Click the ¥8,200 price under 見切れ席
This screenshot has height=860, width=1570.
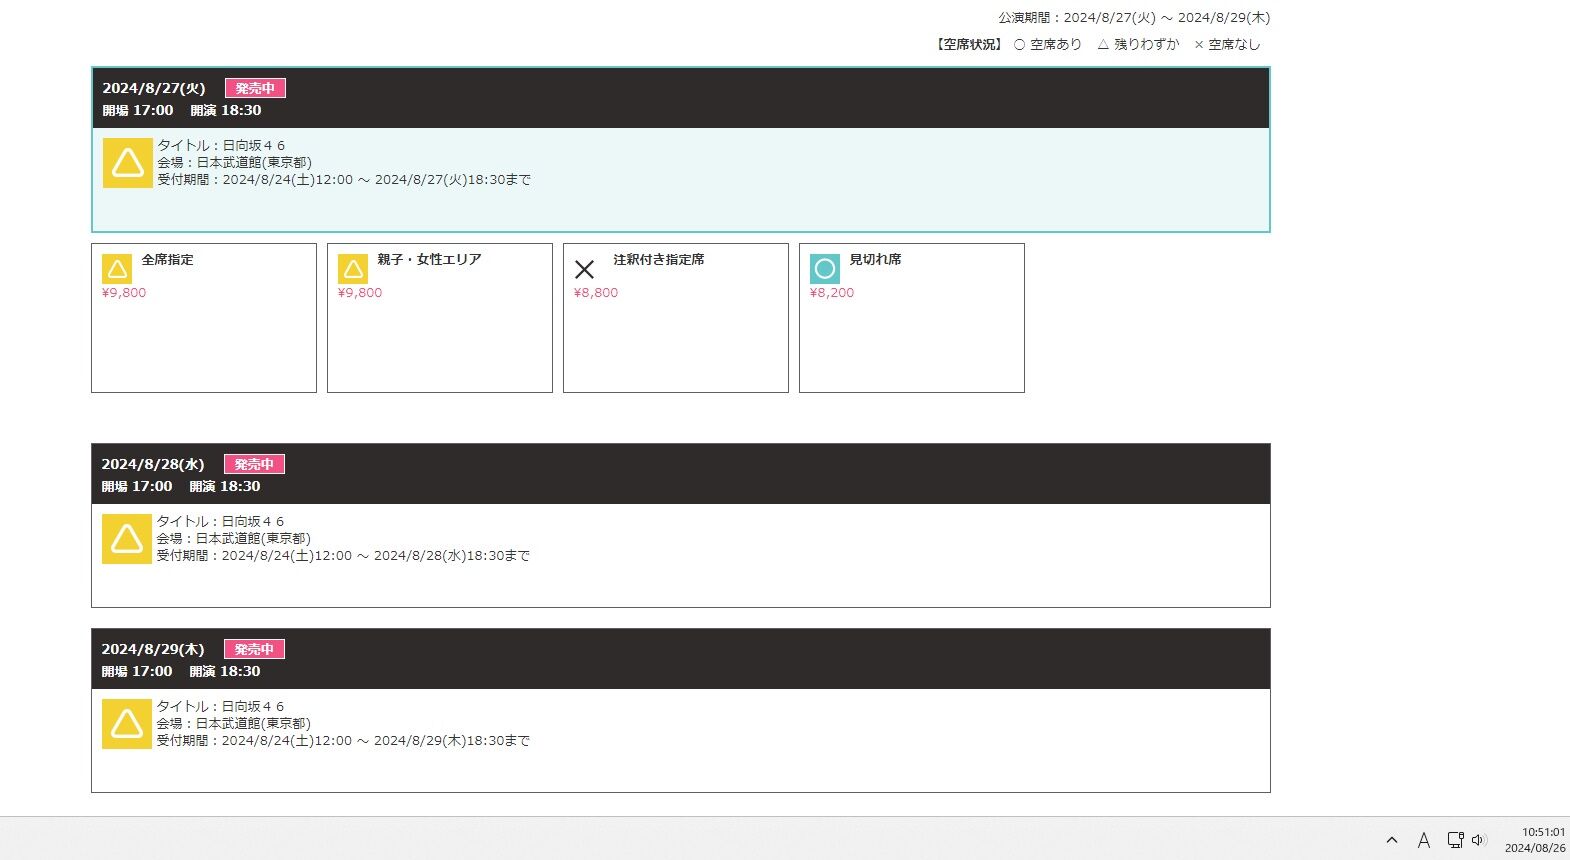click(x=832, y=293)
